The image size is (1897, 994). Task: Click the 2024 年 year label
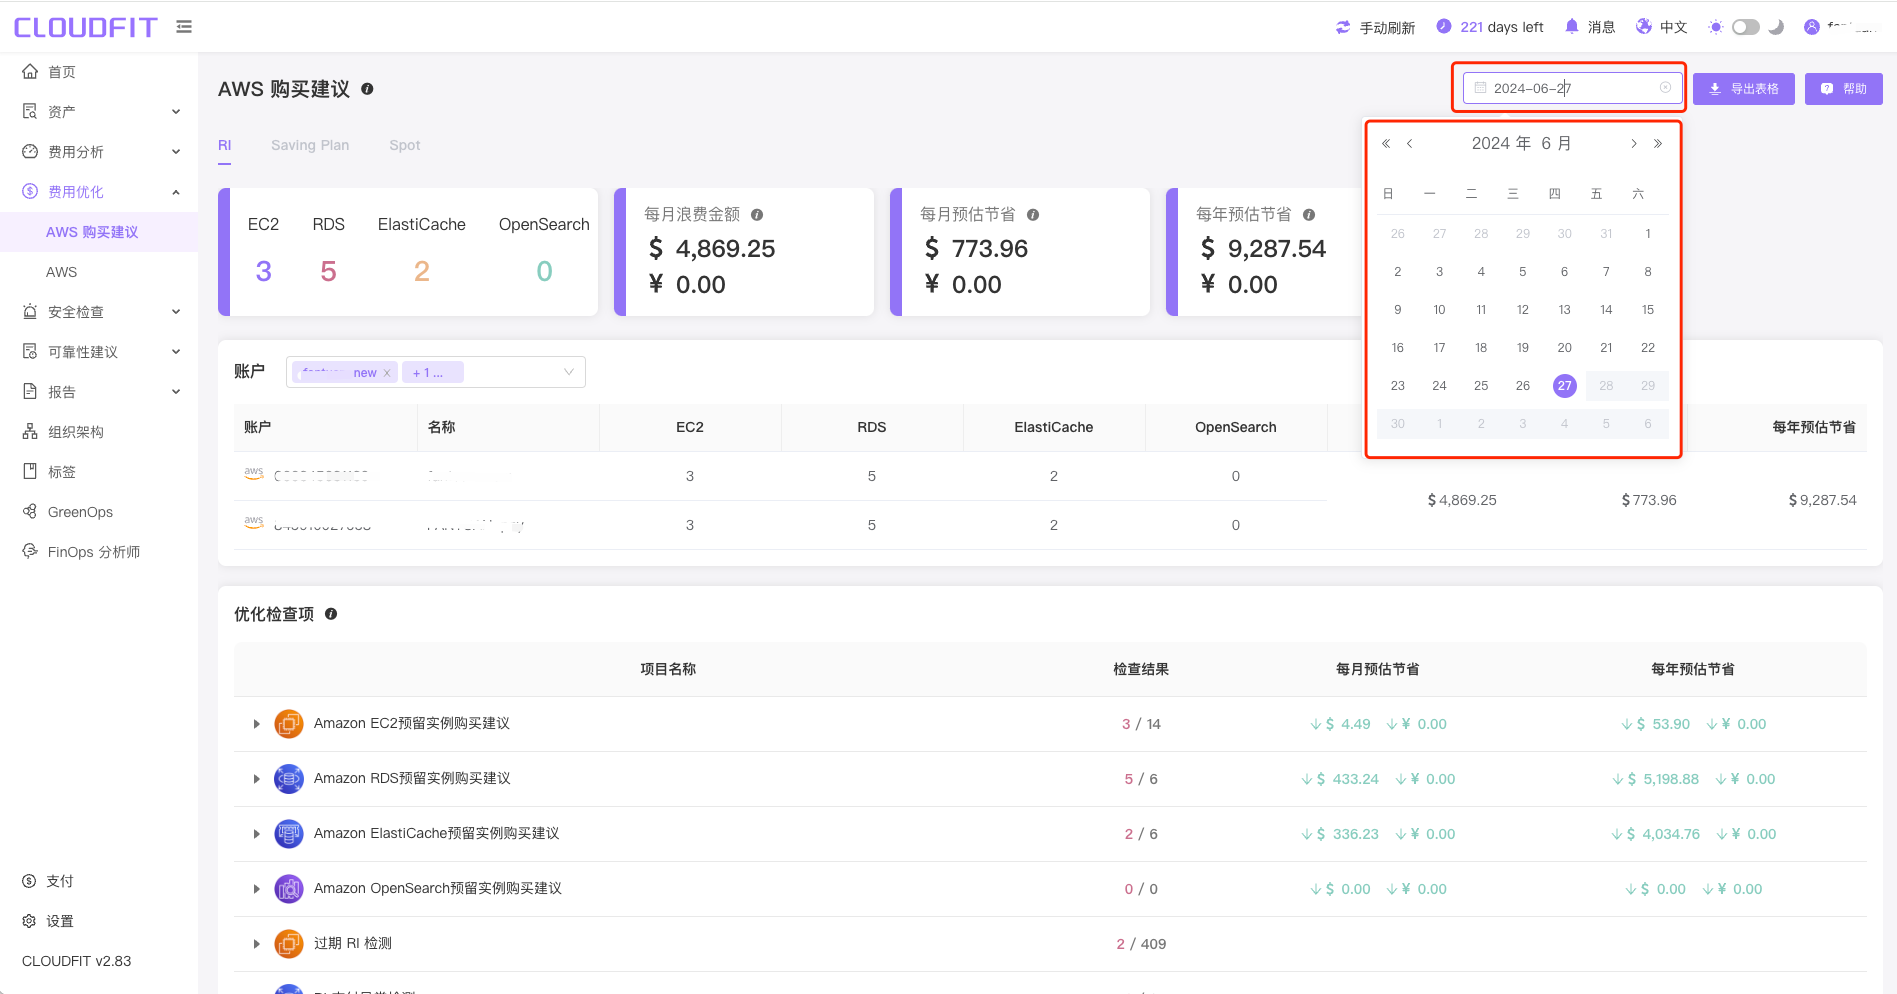click(x=1501, y=143)
